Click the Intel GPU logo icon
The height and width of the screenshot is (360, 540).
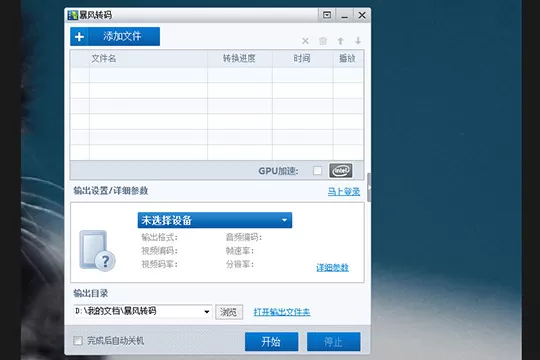click(x=341, y=171)
